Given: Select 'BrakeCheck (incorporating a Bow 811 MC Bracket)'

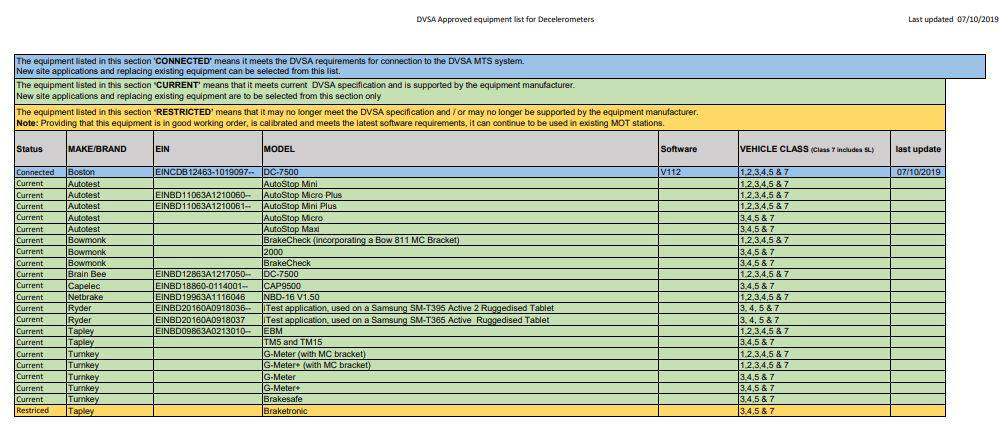Looking at the screenshot, I should click(461, 240).
